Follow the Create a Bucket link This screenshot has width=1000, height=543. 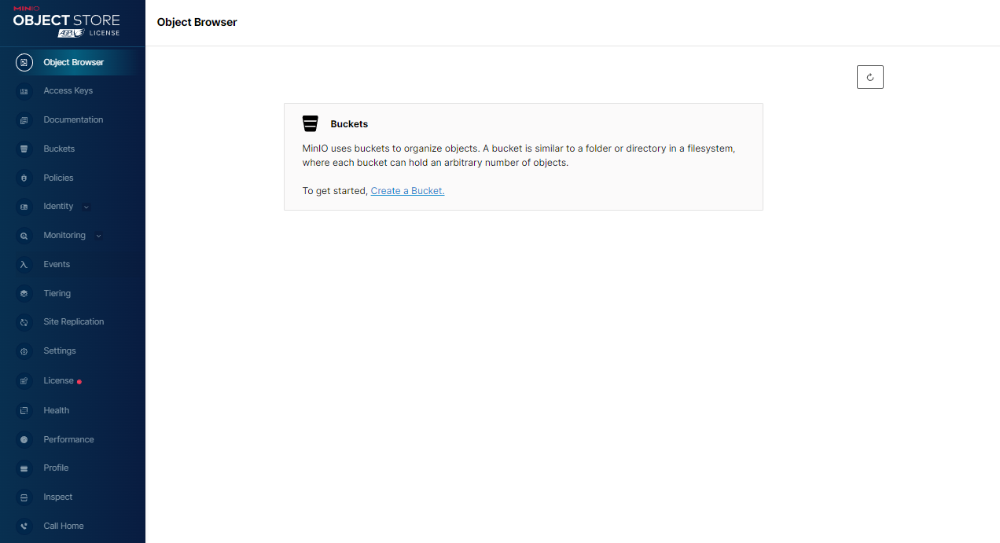click(407, 191)
